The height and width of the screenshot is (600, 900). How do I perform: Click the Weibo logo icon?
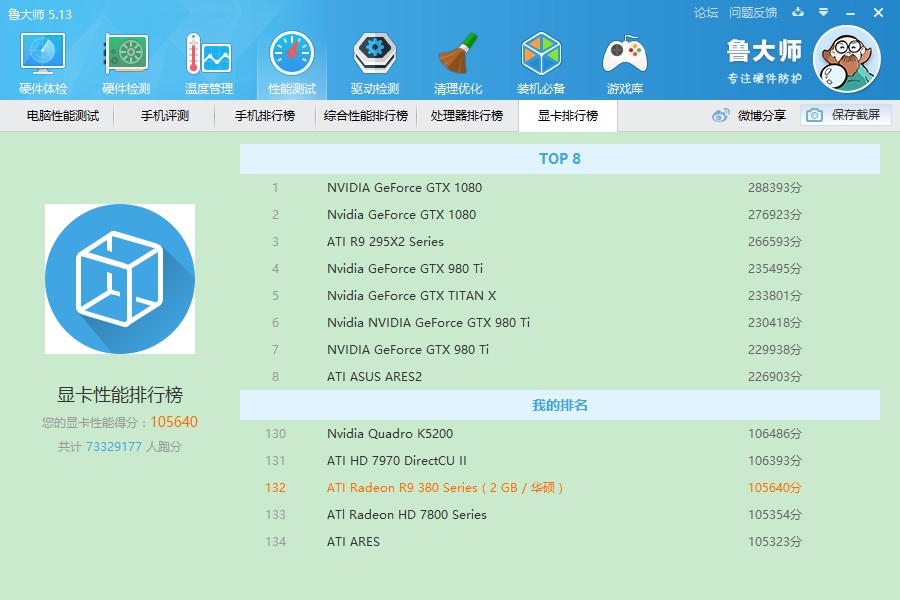[x=721, y=115]
